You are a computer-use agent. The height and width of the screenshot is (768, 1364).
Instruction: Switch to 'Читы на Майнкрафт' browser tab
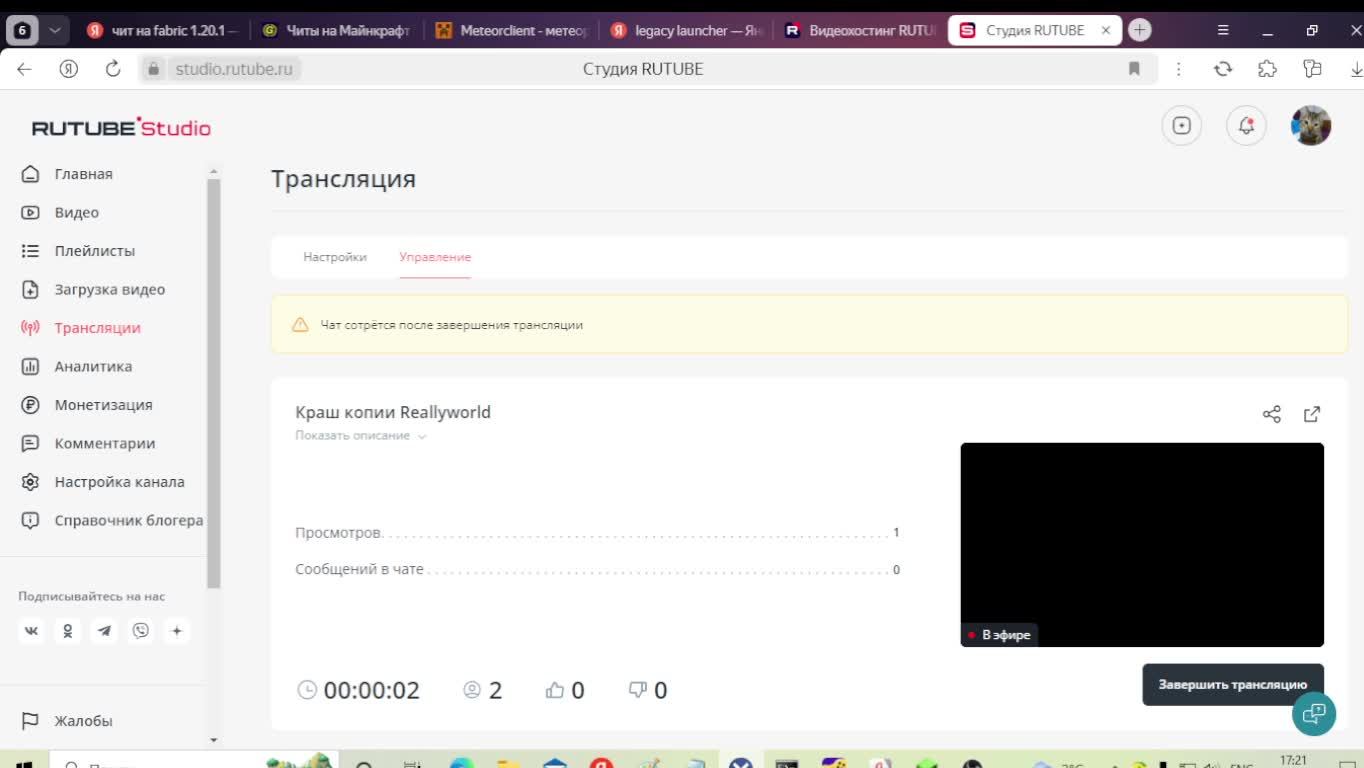(336, 31)
